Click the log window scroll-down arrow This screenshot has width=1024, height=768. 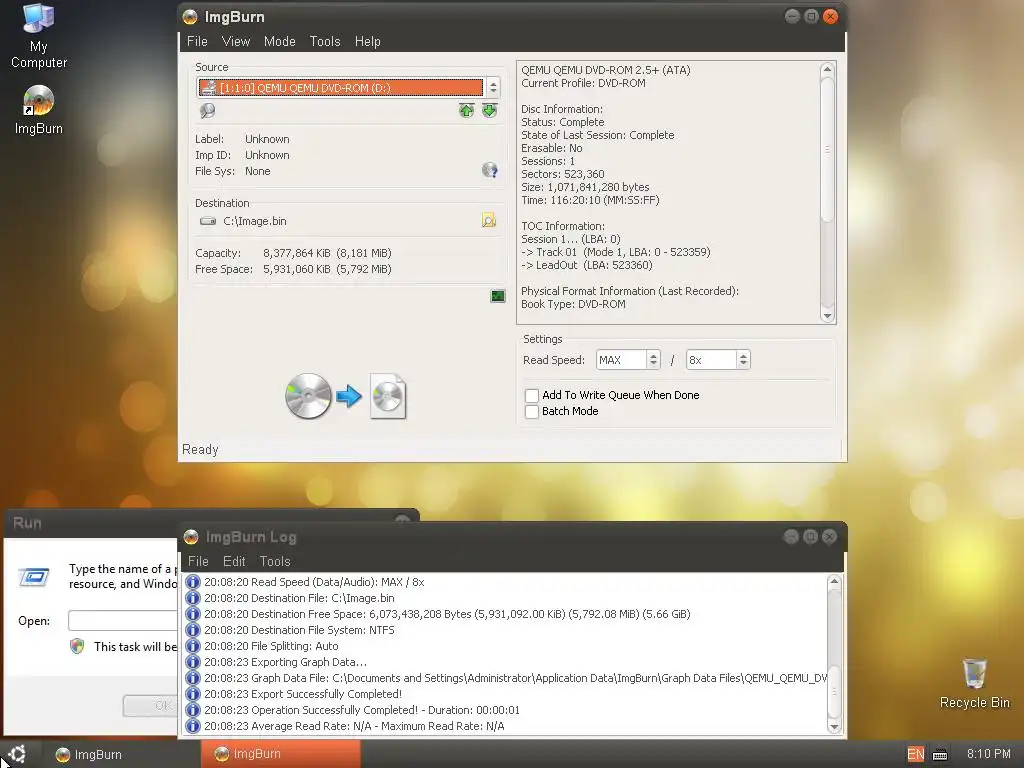click(834, 726)
